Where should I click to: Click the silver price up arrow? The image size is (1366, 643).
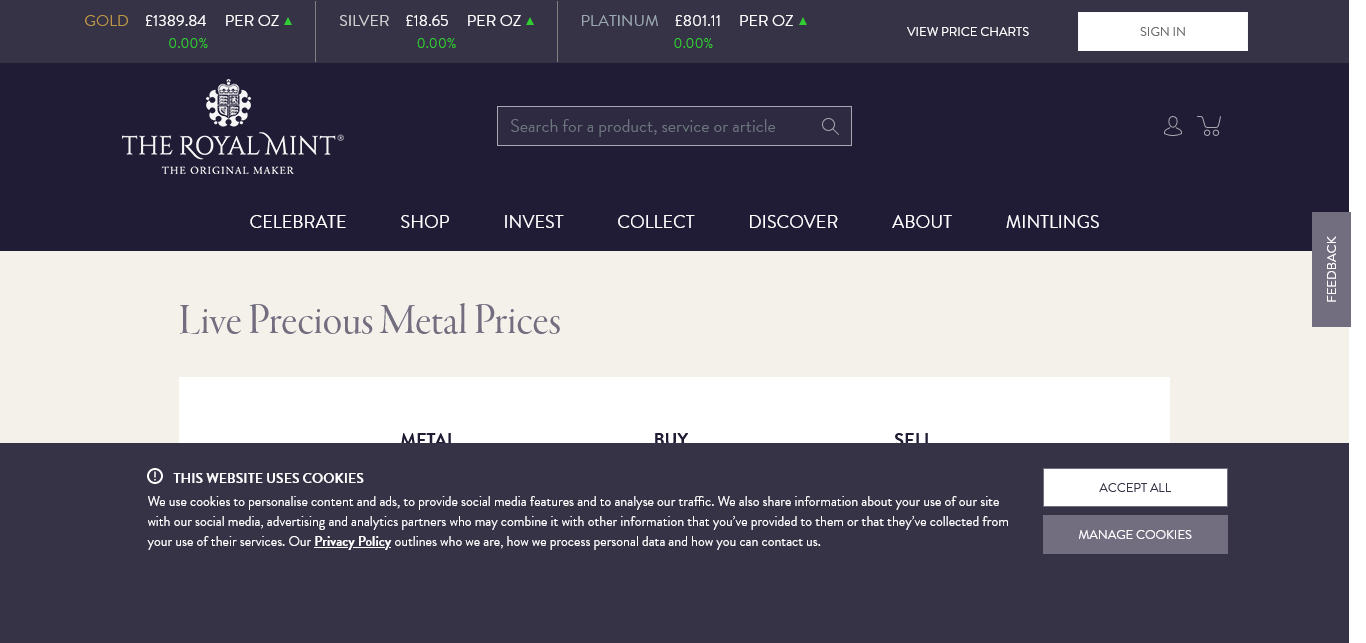530,21
